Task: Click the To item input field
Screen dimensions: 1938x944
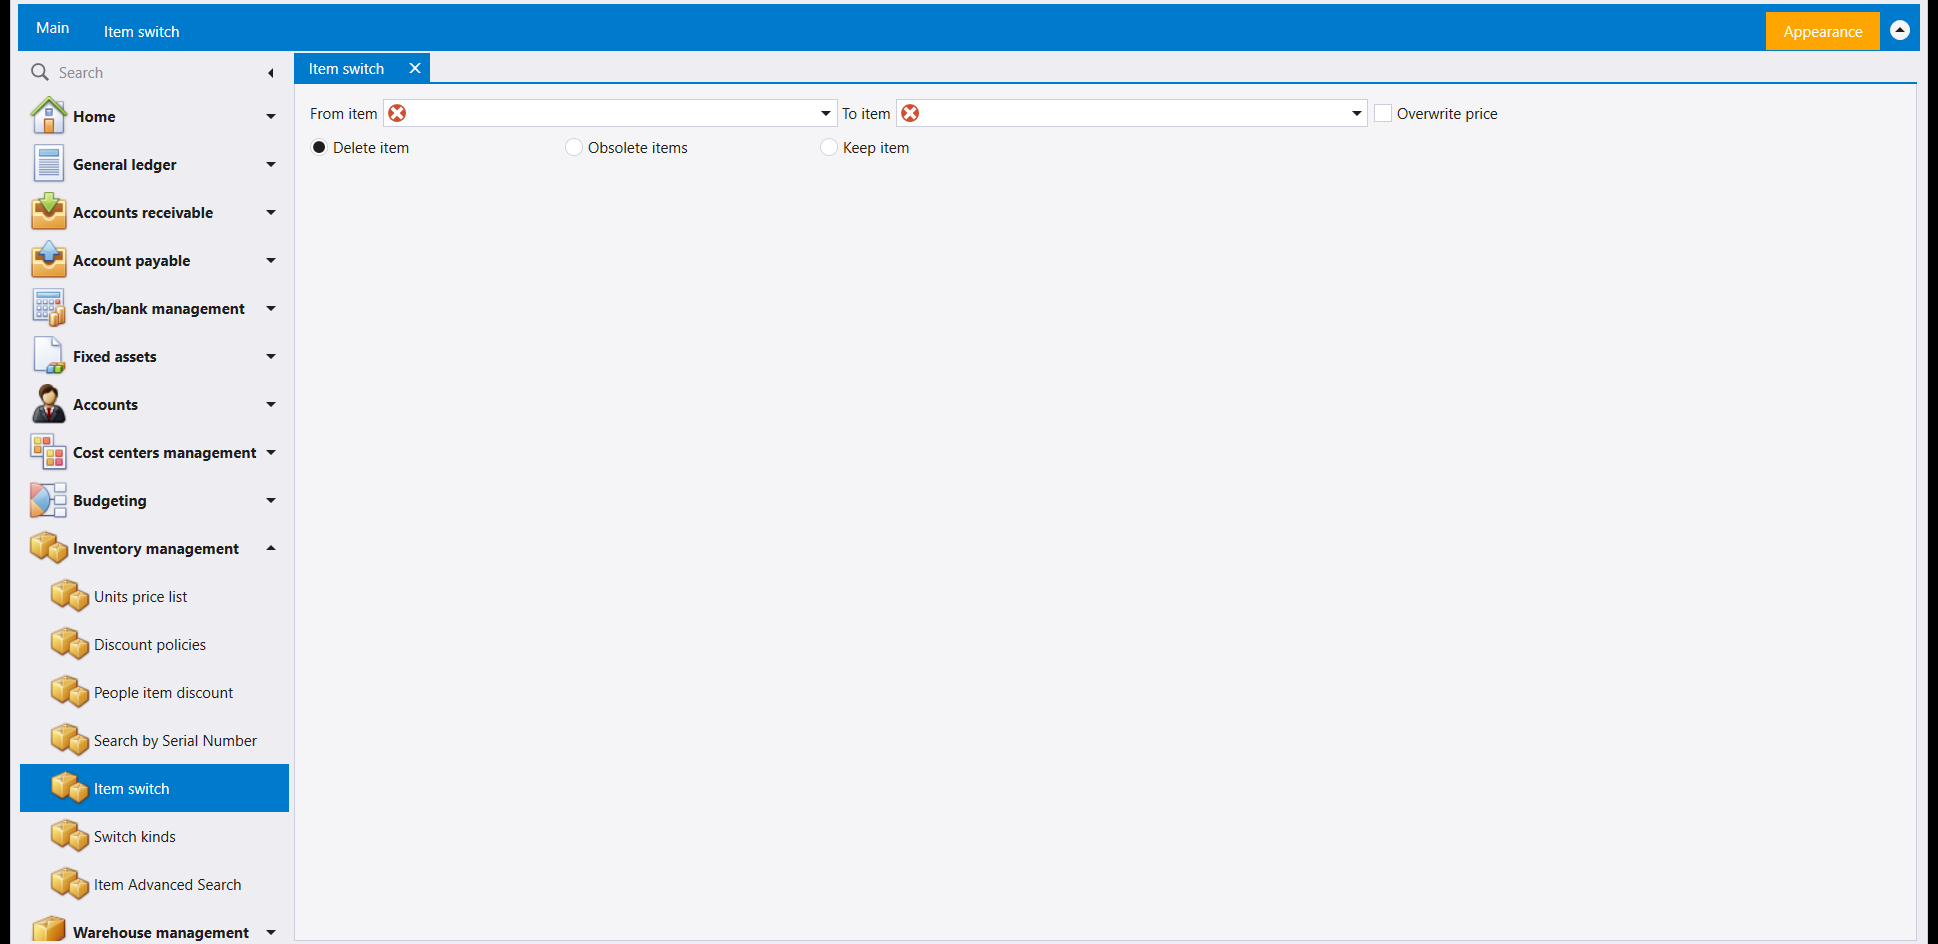Action: pos(1132,113)
